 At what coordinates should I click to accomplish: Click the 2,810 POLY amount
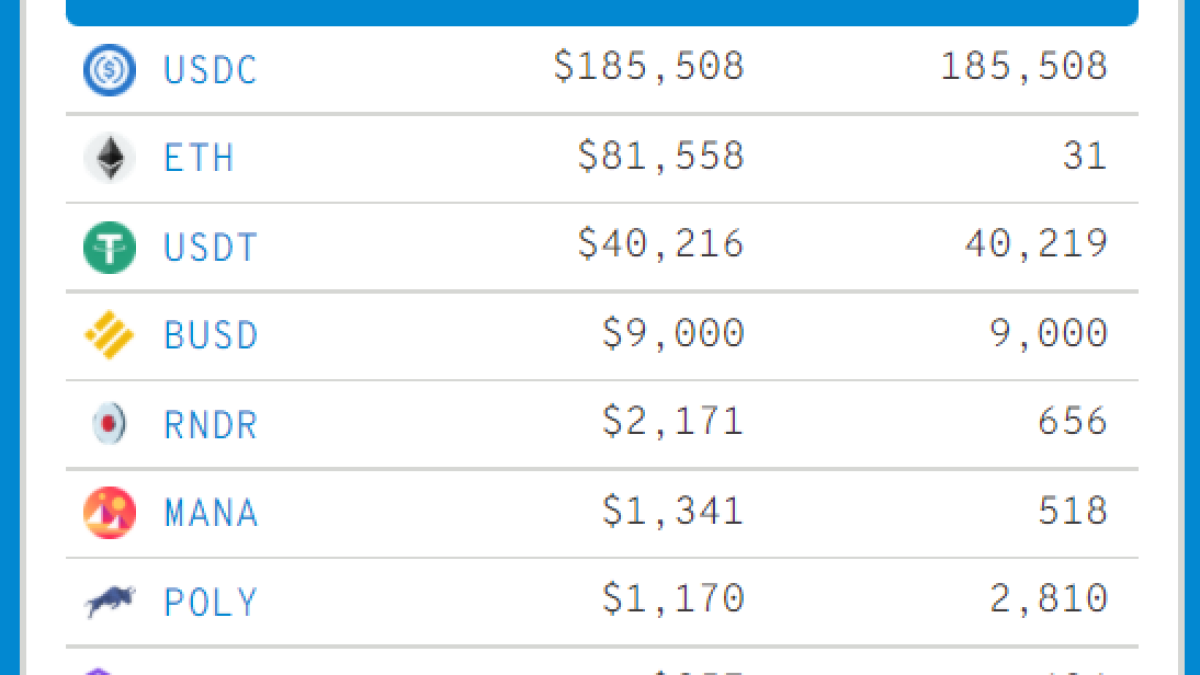[1048, 599]
